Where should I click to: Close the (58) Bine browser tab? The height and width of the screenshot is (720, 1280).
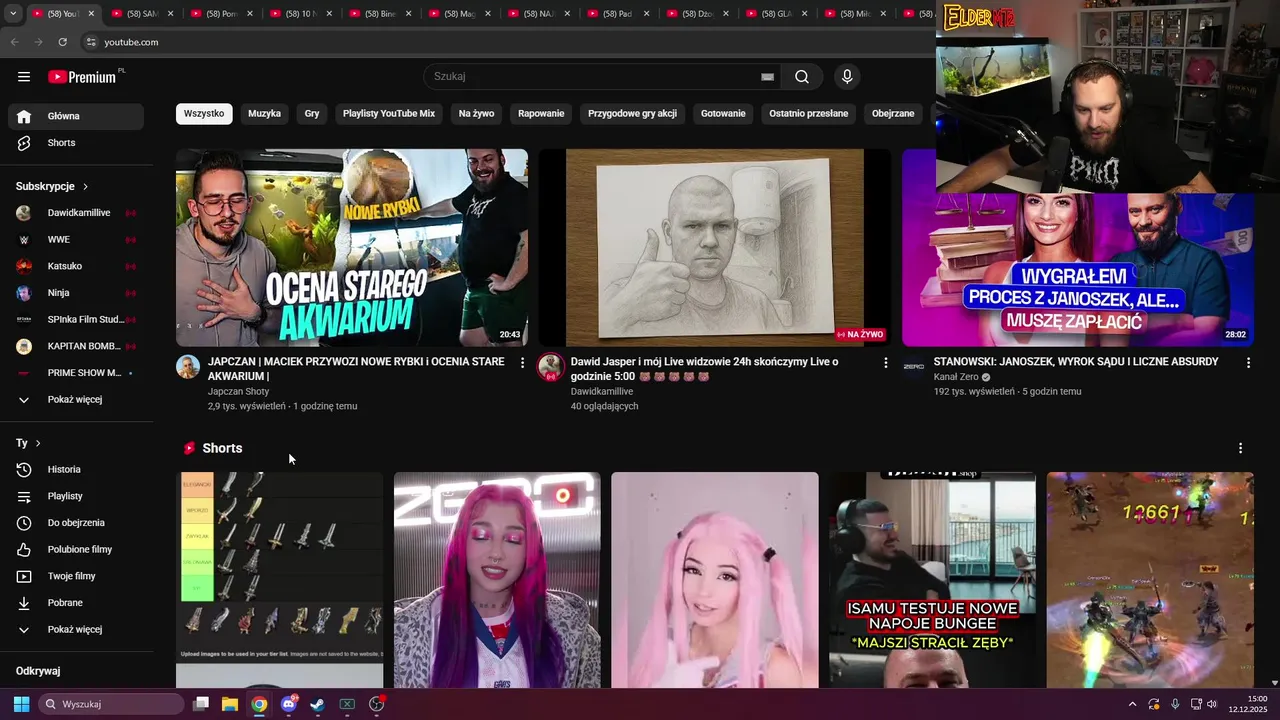point(408,14)
